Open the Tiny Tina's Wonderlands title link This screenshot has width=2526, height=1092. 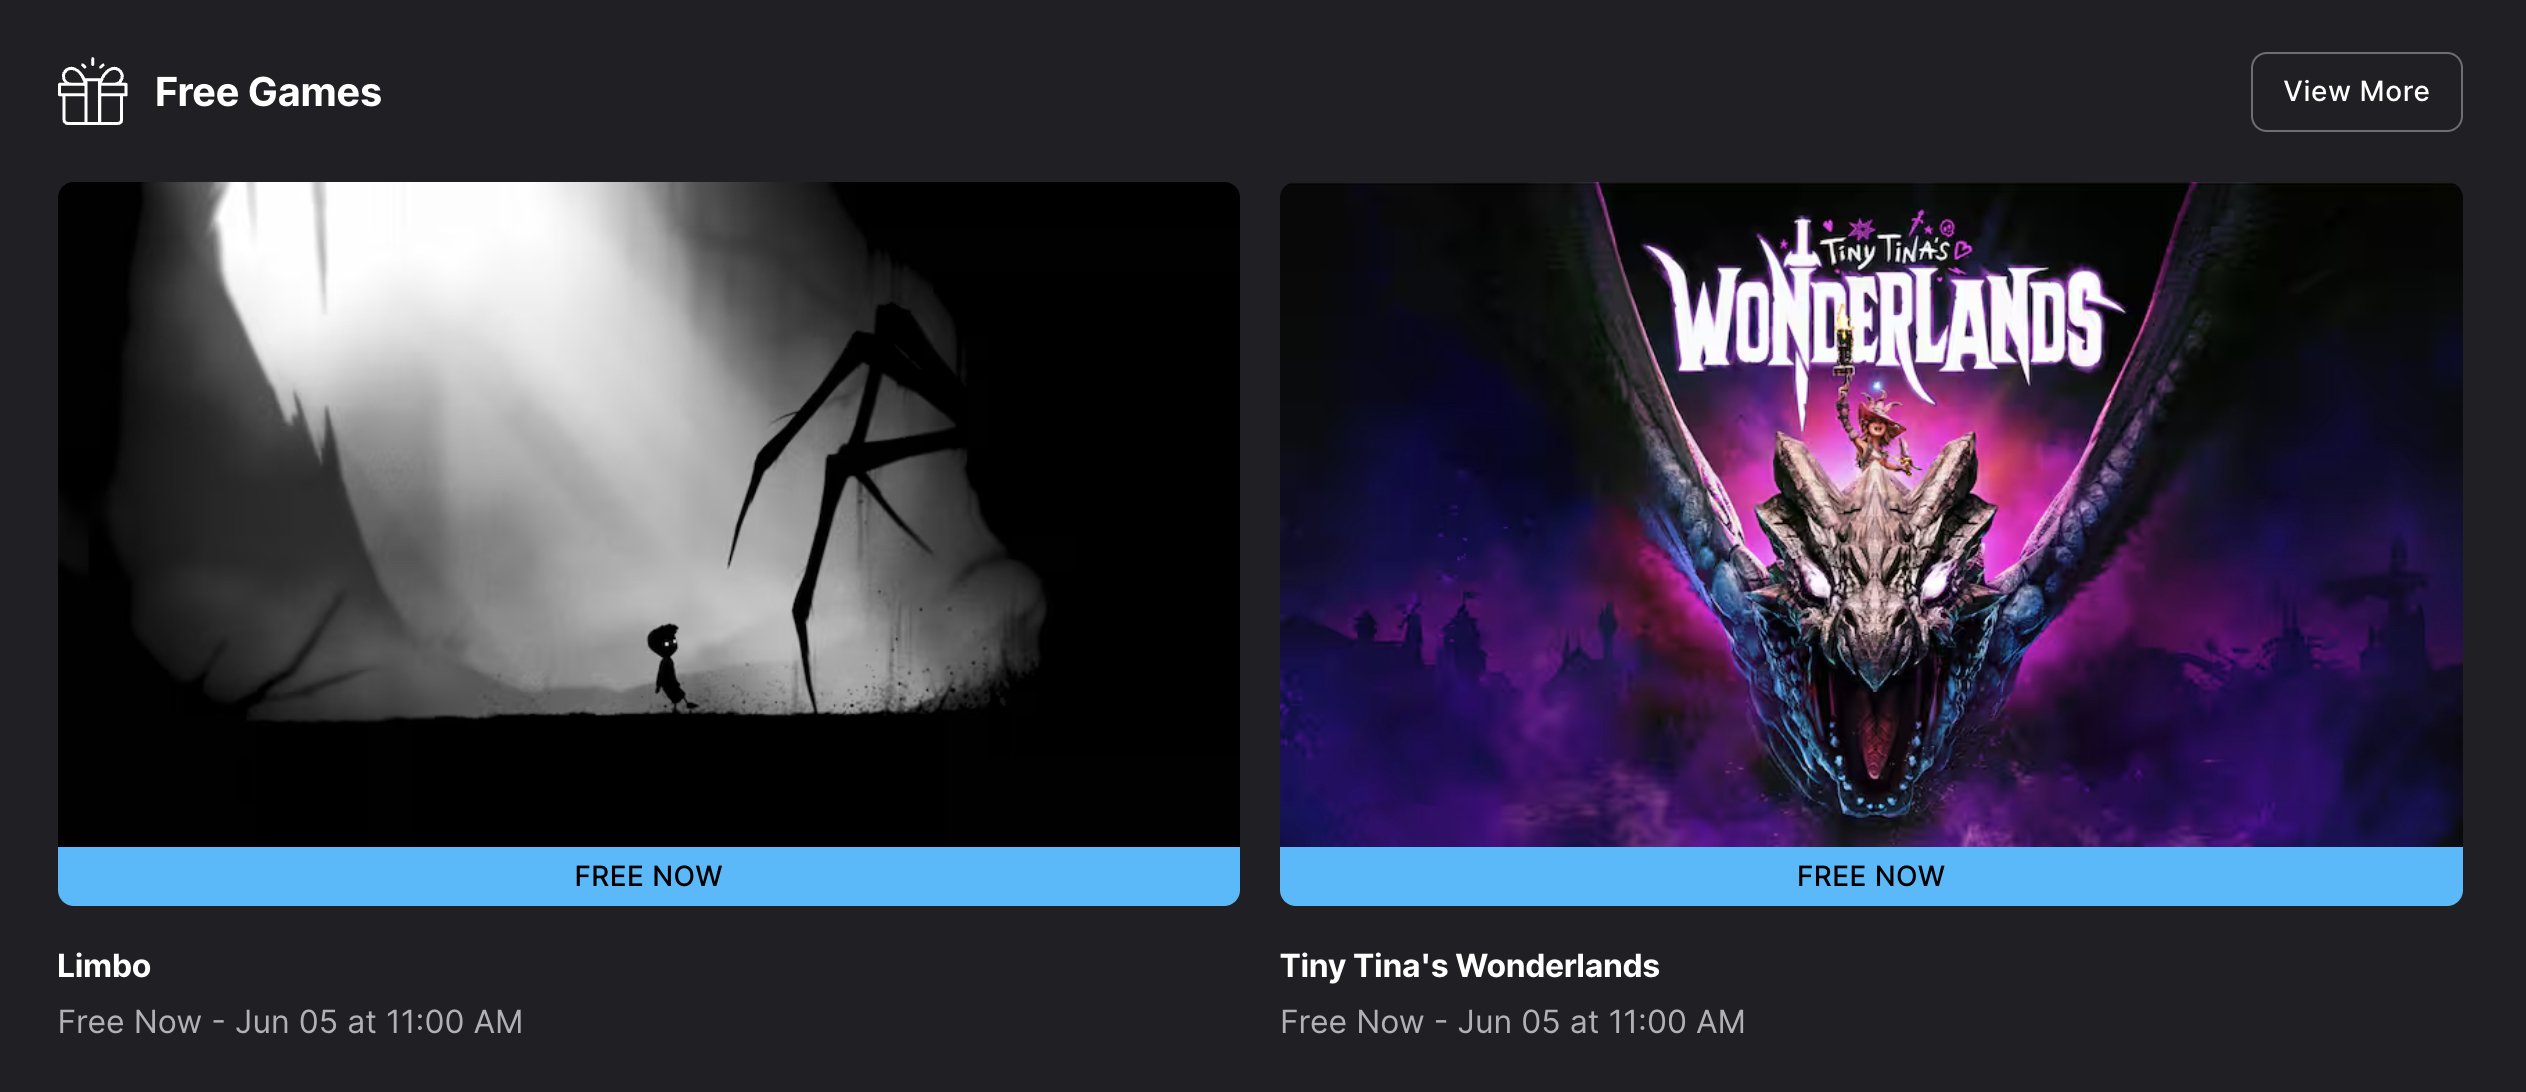click(x=1470, y=966)
